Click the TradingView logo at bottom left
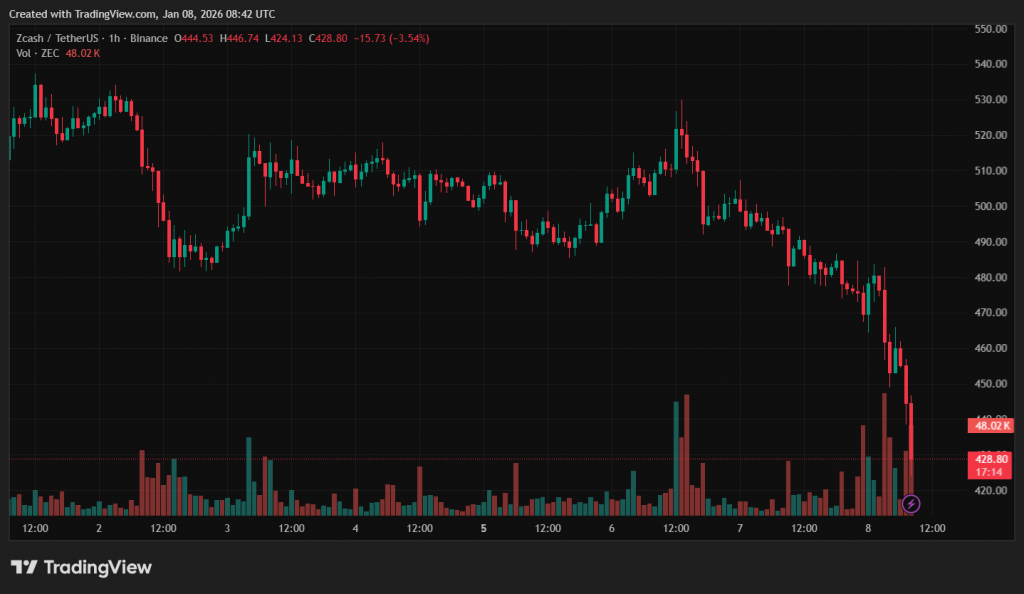The image size is (1024, 594). [x=81, y=567]
